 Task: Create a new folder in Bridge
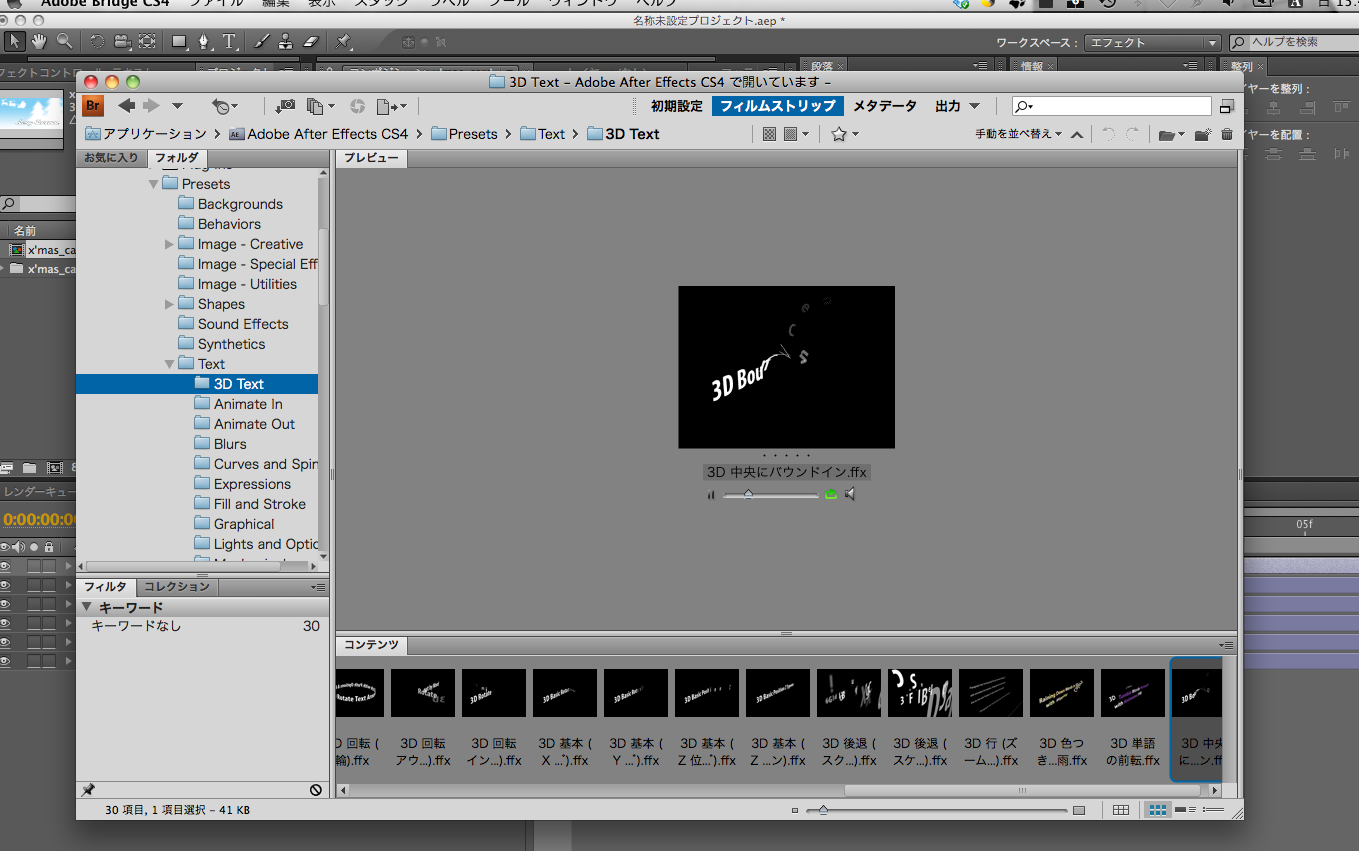point(1202,134)
